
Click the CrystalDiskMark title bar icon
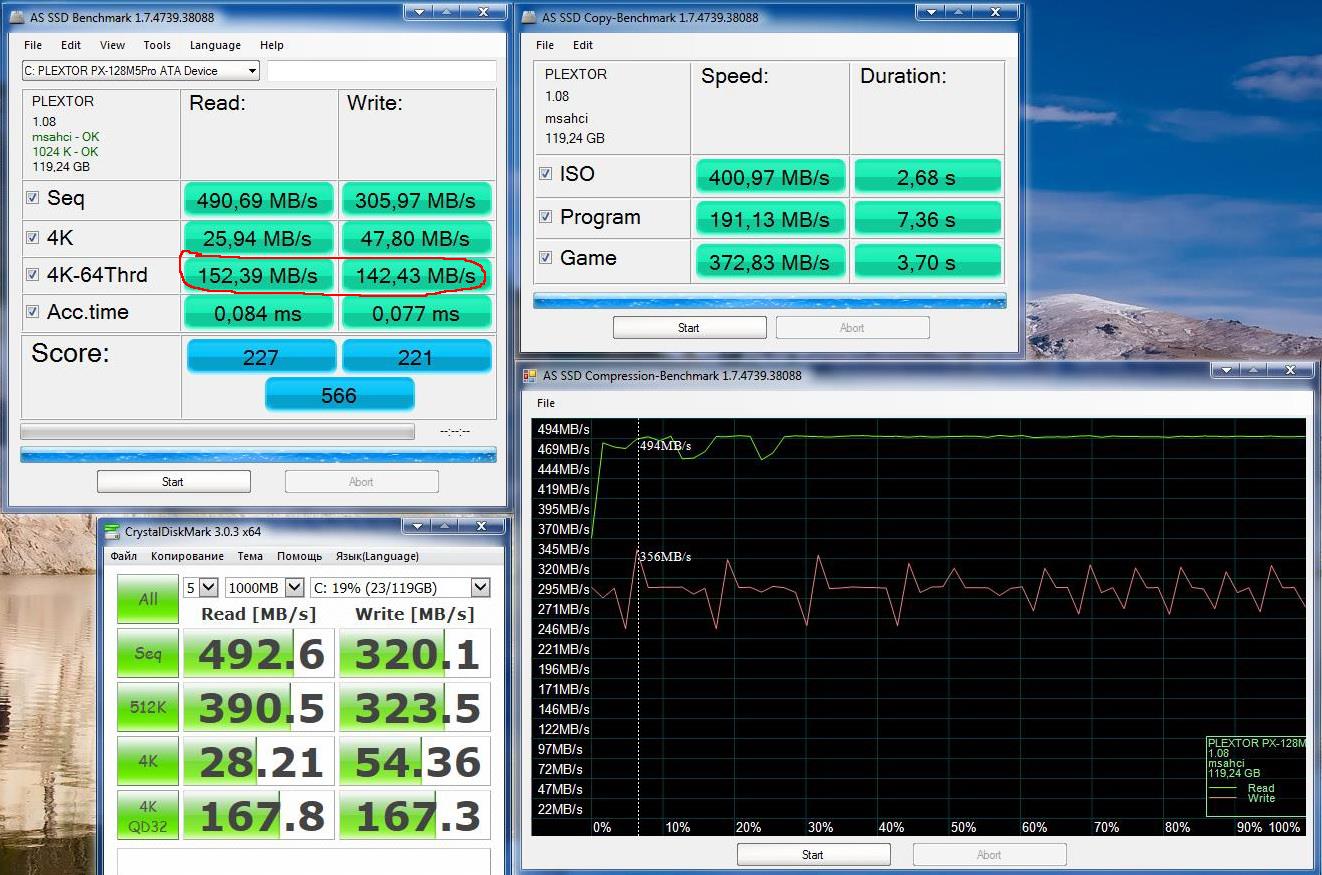112,532
